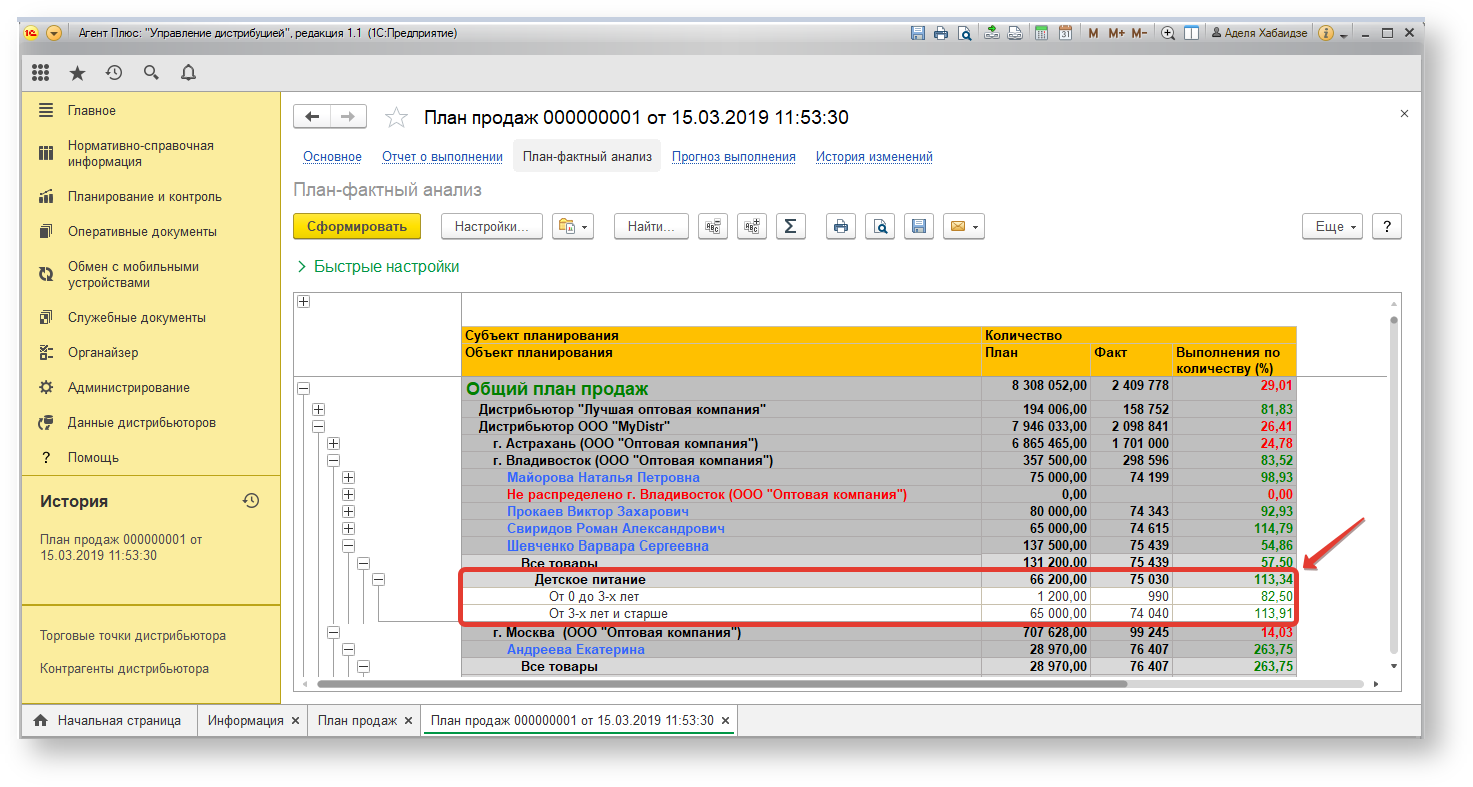Expand the г. Астрахань row

click(x=334, y=443)
